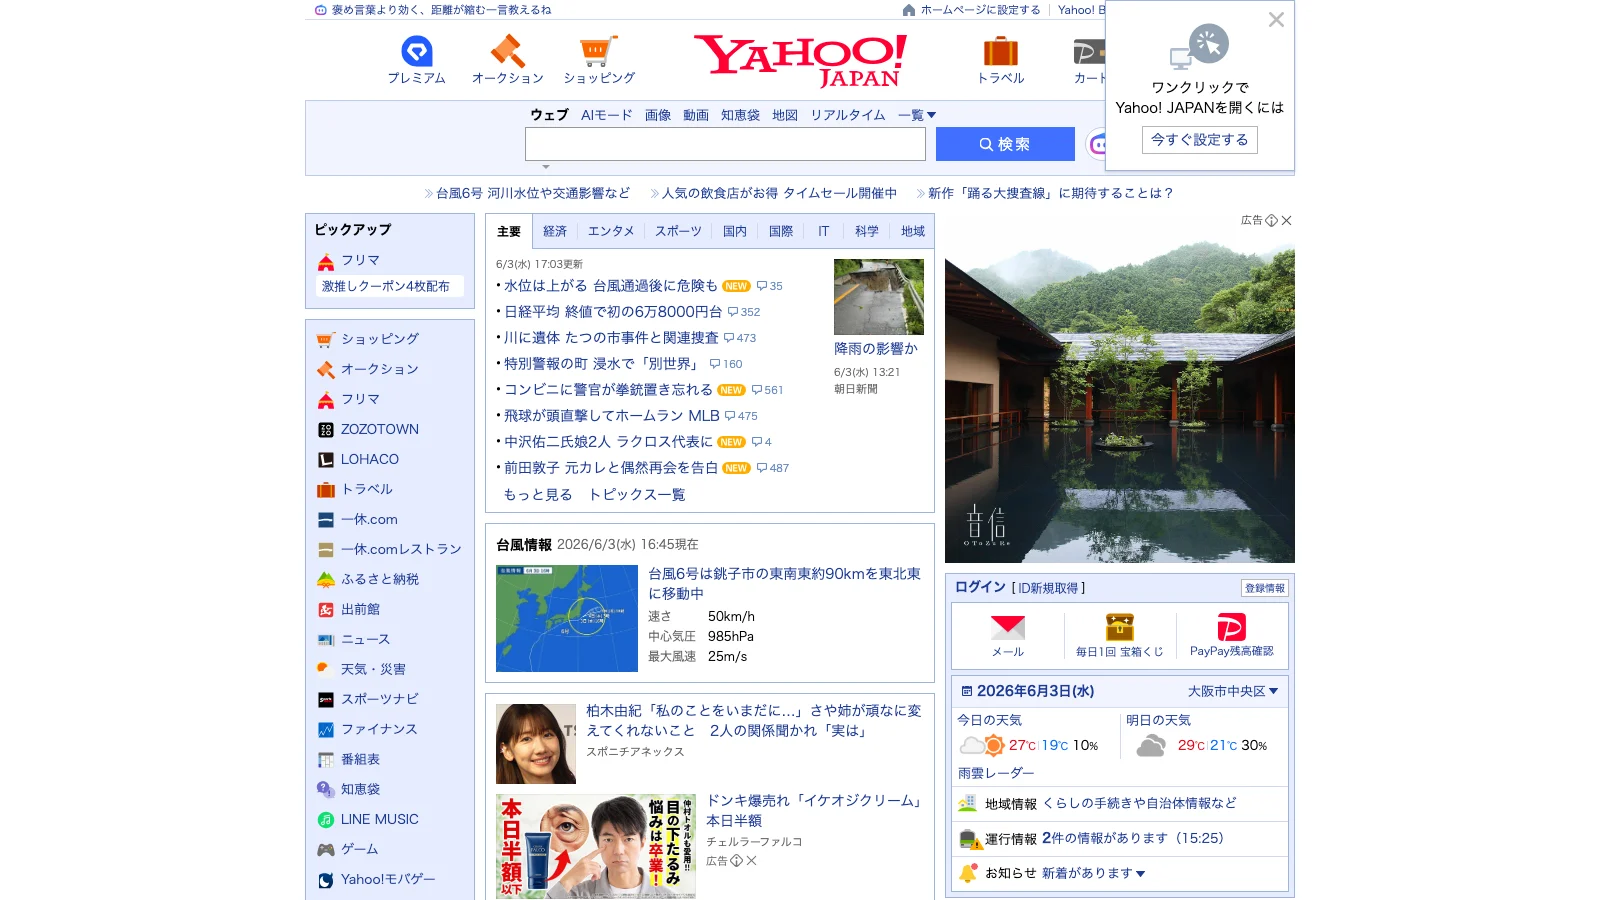Switch to the 経済 news tab
The image size is (1600, 900).
coord(555,231)
